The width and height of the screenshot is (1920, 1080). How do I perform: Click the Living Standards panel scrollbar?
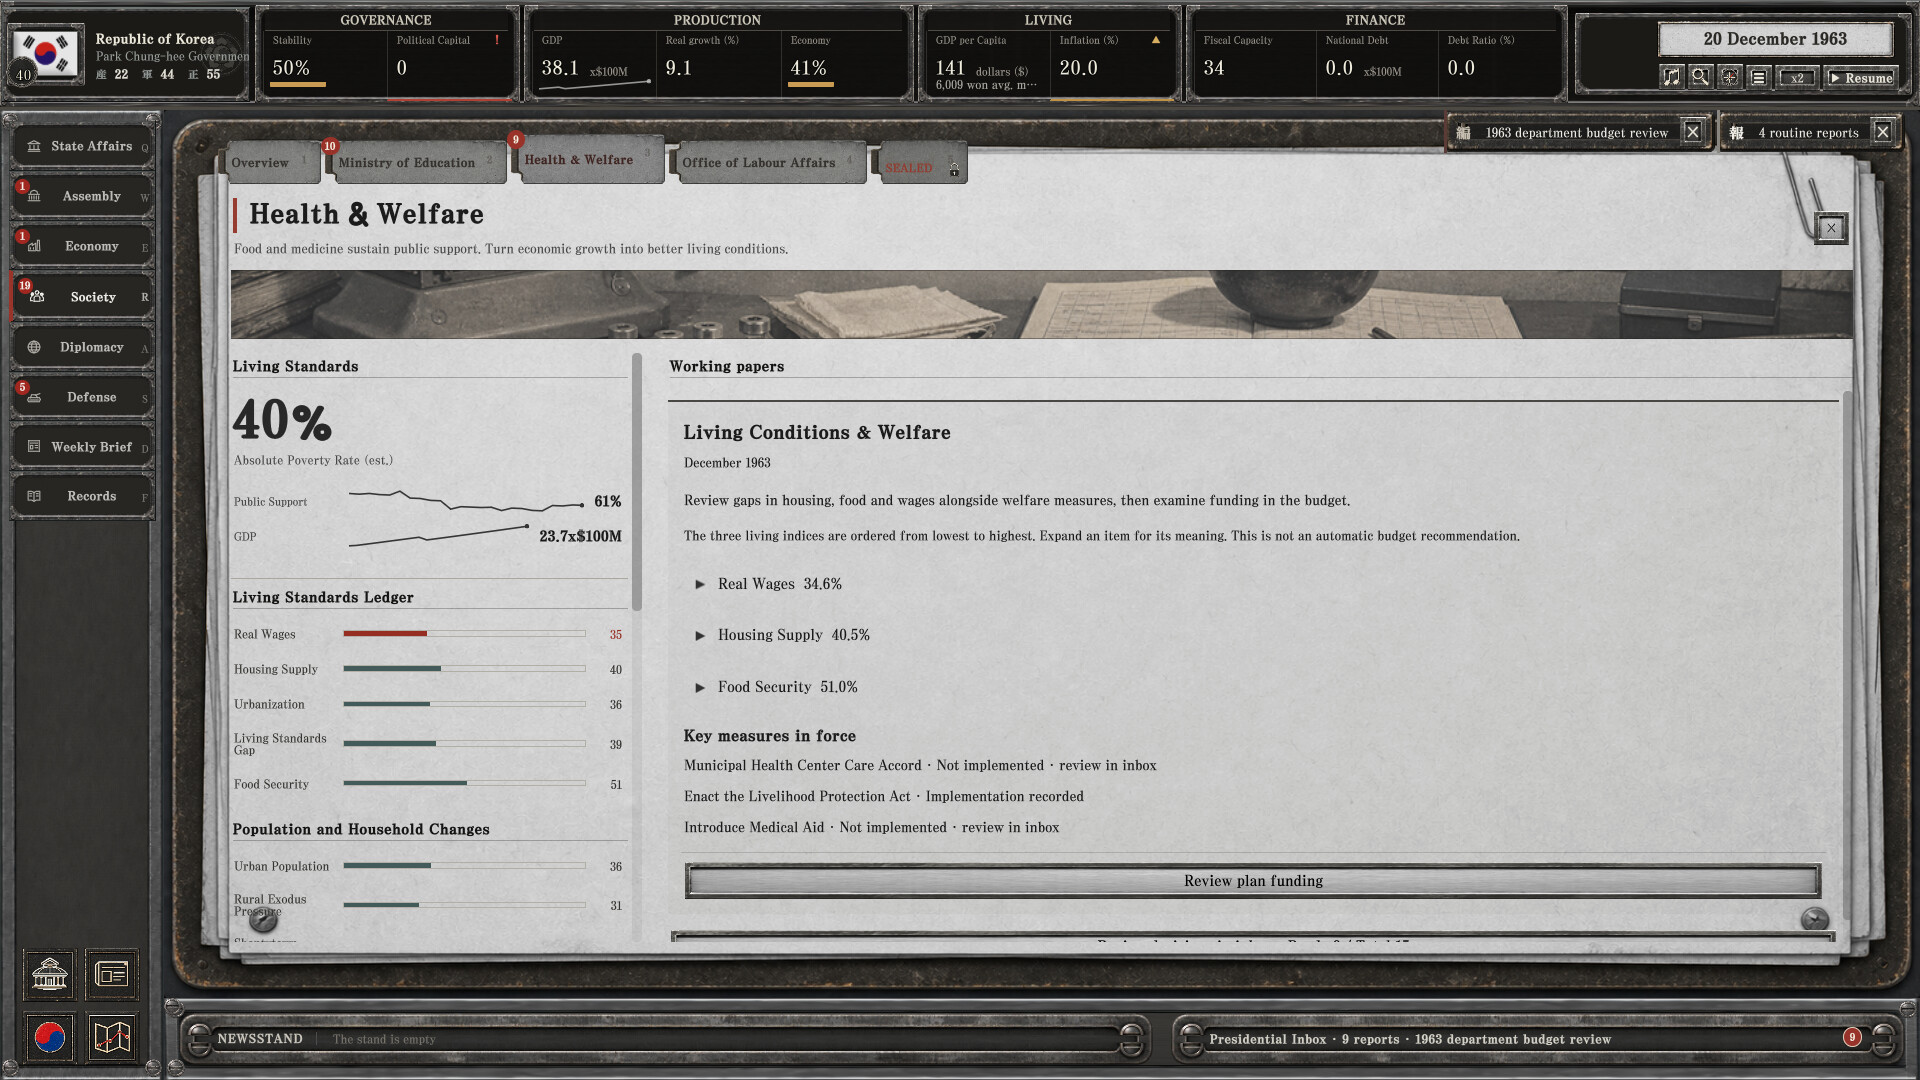(x=636, y=482)
